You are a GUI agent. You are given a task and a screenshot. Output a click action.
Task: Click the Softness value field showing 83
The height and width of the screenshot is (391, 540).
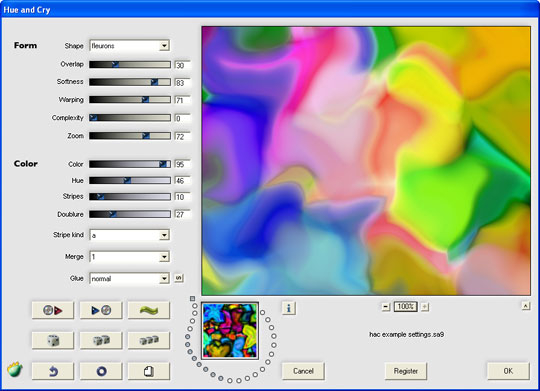[x=182, y=83]
